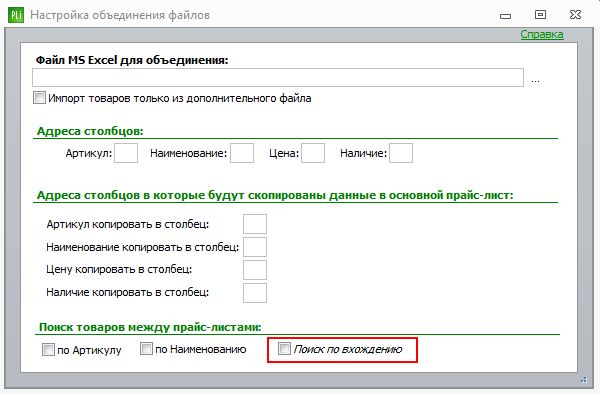Screen dimensions: 600x394
Task: Focus the Артикул копировать в столбец field
Action: [255, 224]
